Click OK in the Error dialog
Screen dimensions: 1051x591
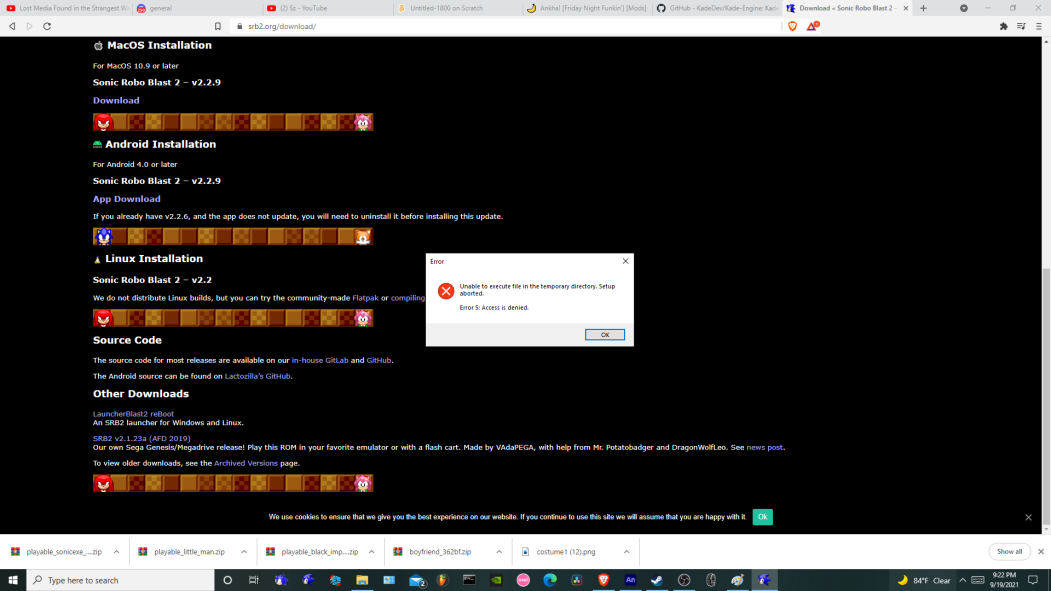(x=605, y=334)
